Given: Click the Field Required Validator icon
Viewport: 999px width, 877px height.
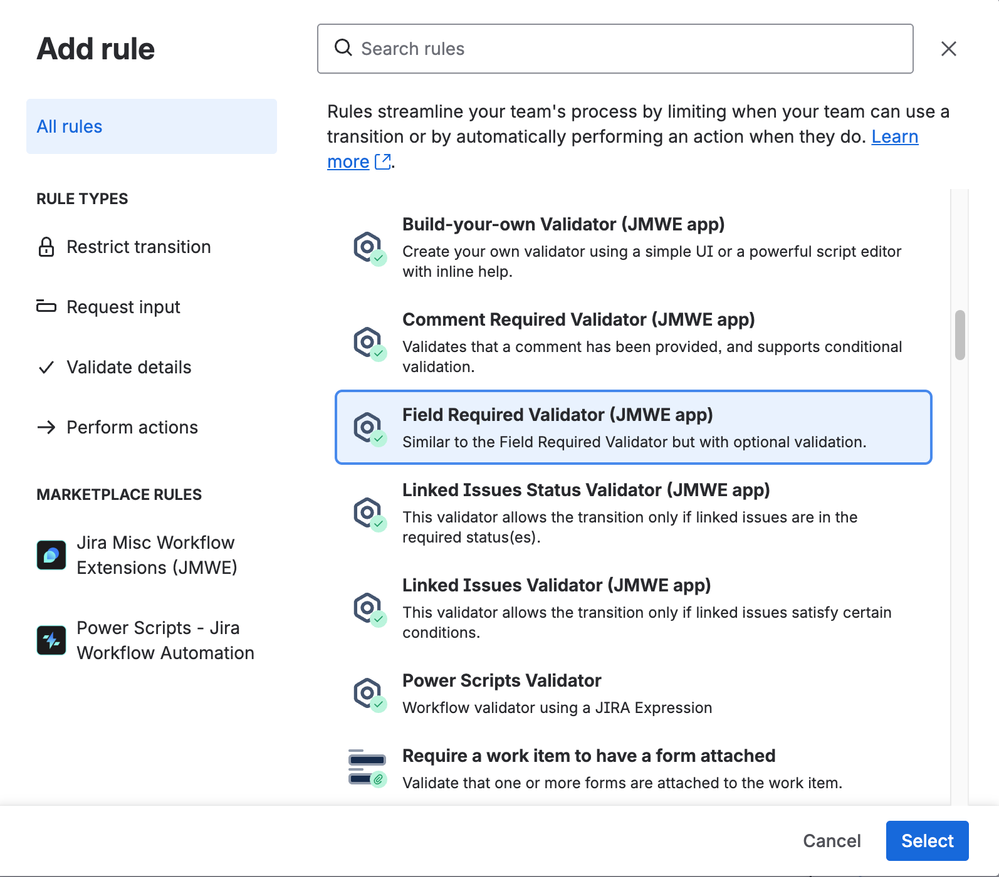Looking at the screenshot, I should [369, 427].
